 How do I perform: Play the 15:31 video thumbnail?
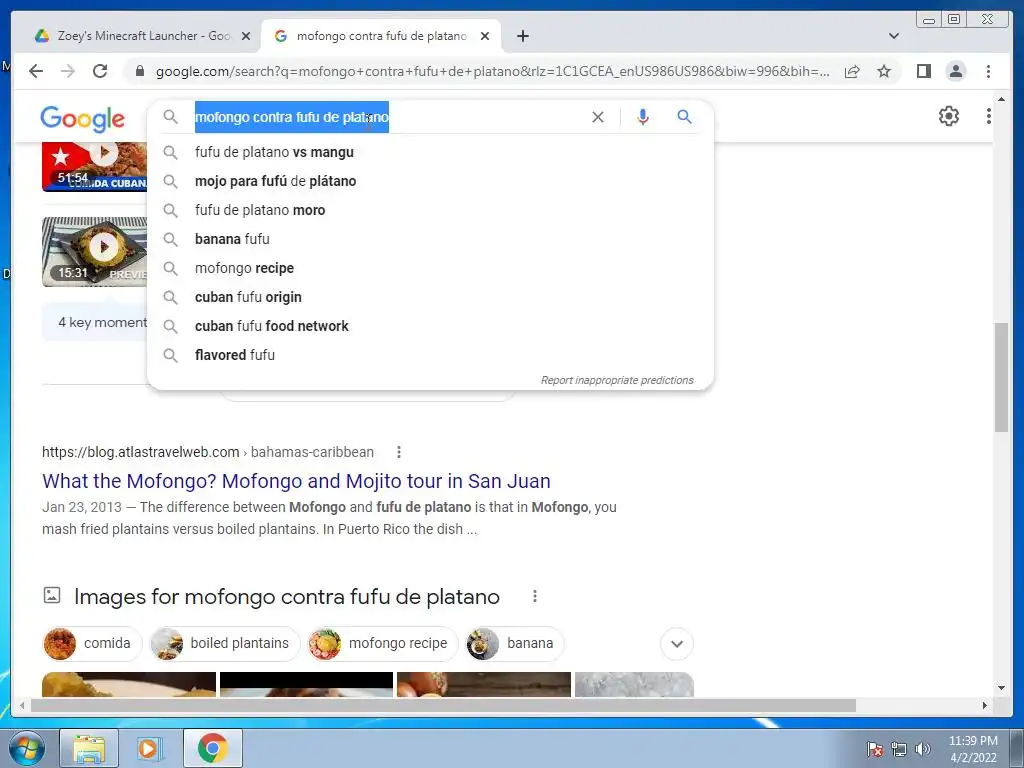point(95,251)
